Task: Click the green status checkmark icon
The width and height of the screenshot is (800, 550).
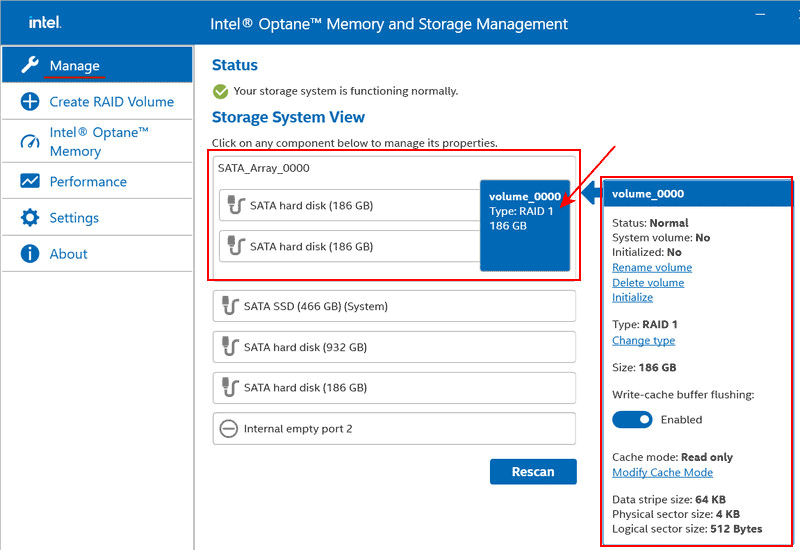Action: [x=221, y=91]
